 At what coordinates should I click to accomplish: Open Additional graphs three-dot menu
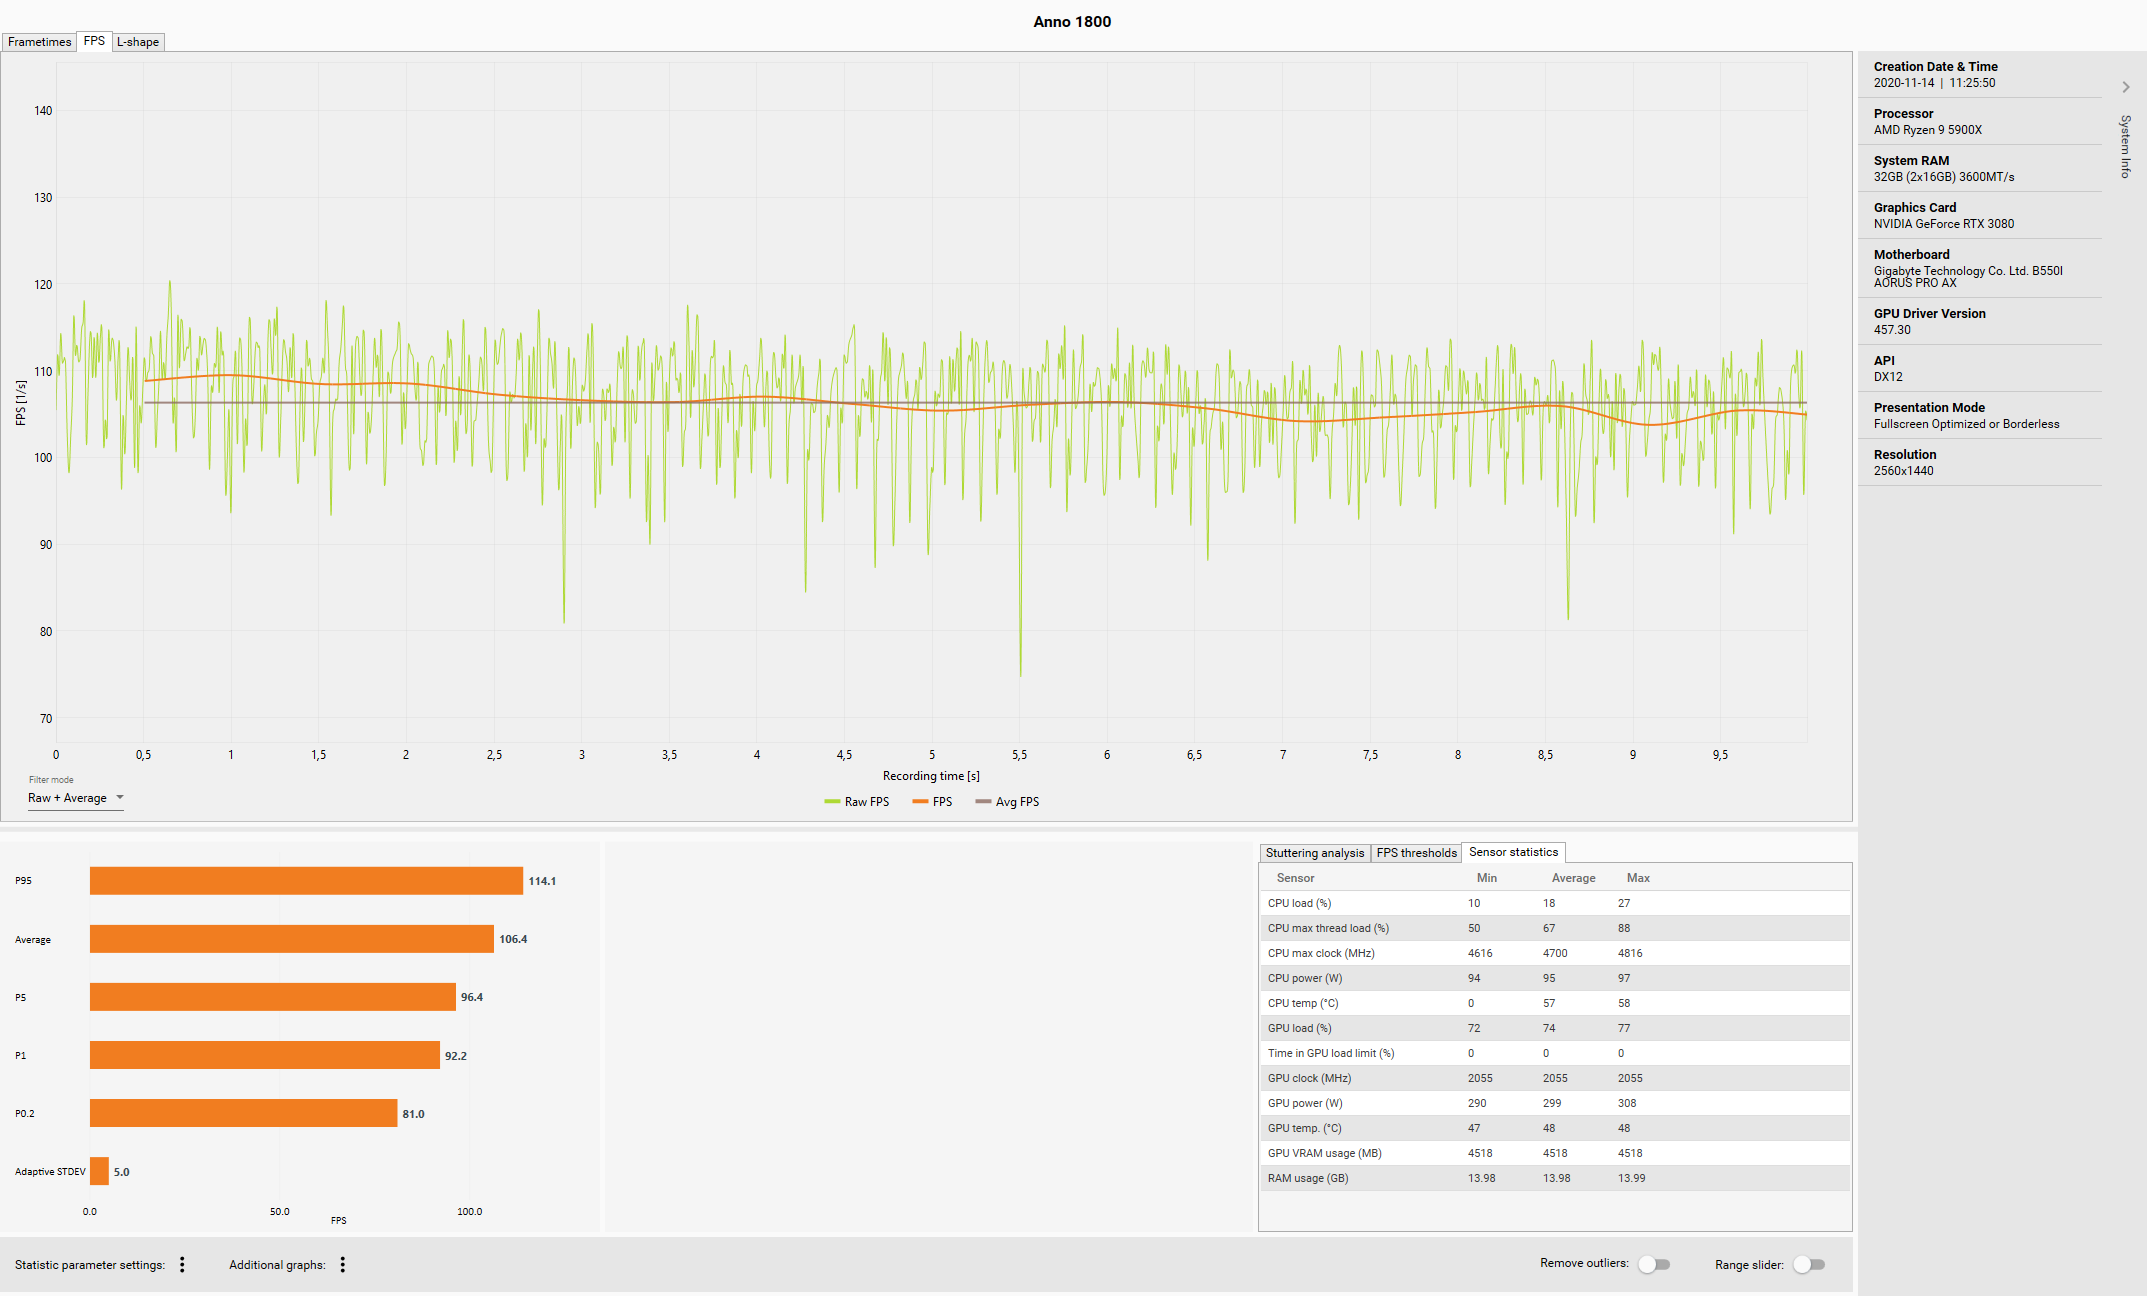click(342, 1265)
